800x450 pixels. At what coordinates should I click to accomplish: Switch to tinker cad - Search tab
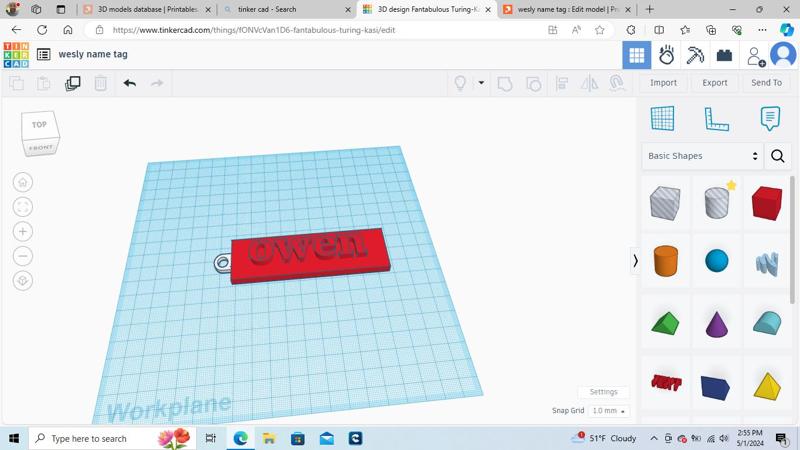pyautogui.click(x=286, y=9)
